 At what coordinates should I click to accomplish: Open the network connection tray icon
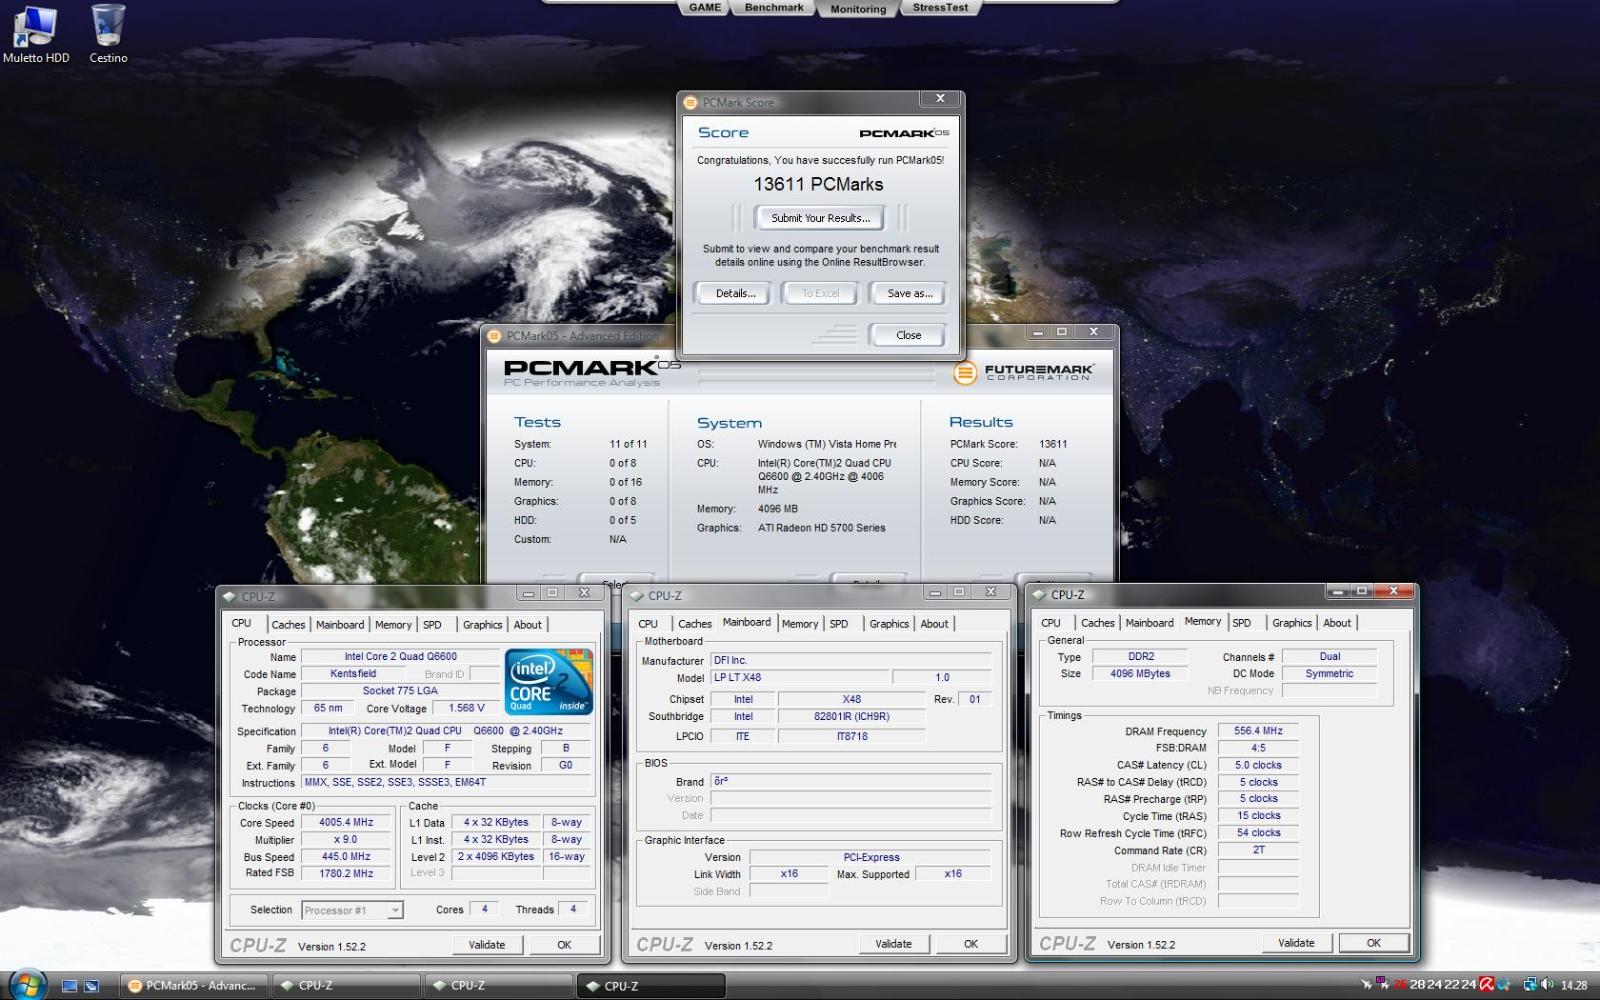pos(1530,985)
